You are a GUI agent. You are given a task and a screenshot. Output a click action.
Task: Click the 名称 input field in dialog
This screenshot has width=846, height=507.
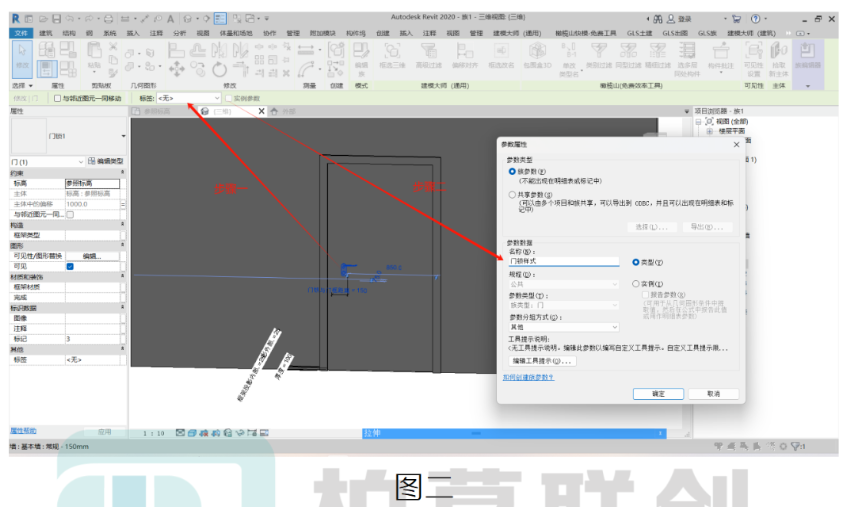[563, 261]
